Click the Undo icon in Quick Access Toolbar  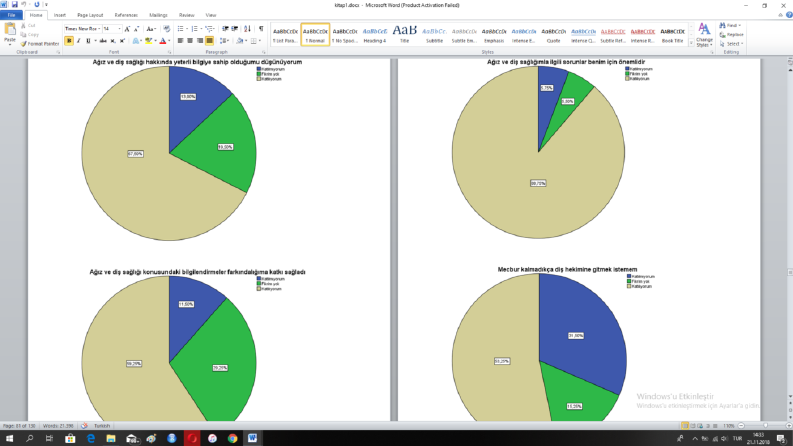click(24, 5)
